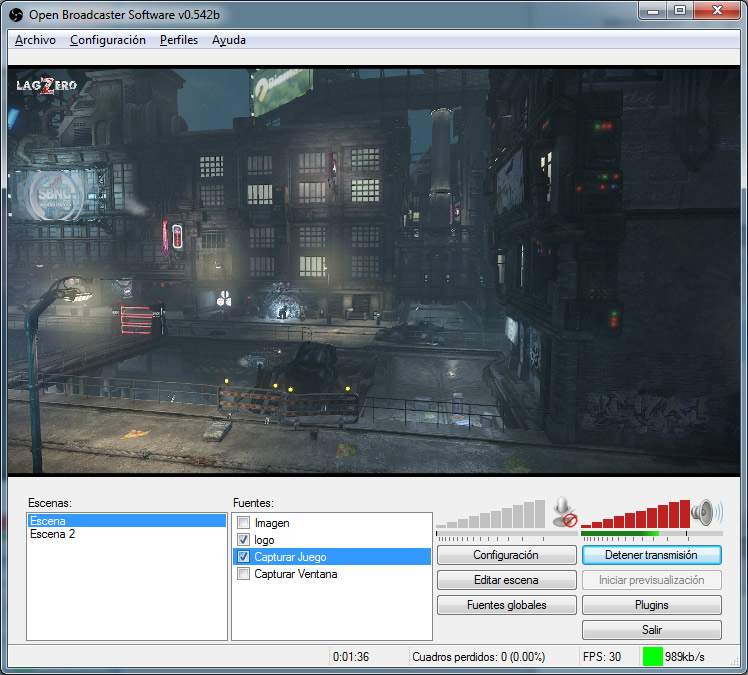The width and height of the screenshot is (748, 675).
Task: Click the Cuadros perdidos status text
Action: (x=478, y=657)
